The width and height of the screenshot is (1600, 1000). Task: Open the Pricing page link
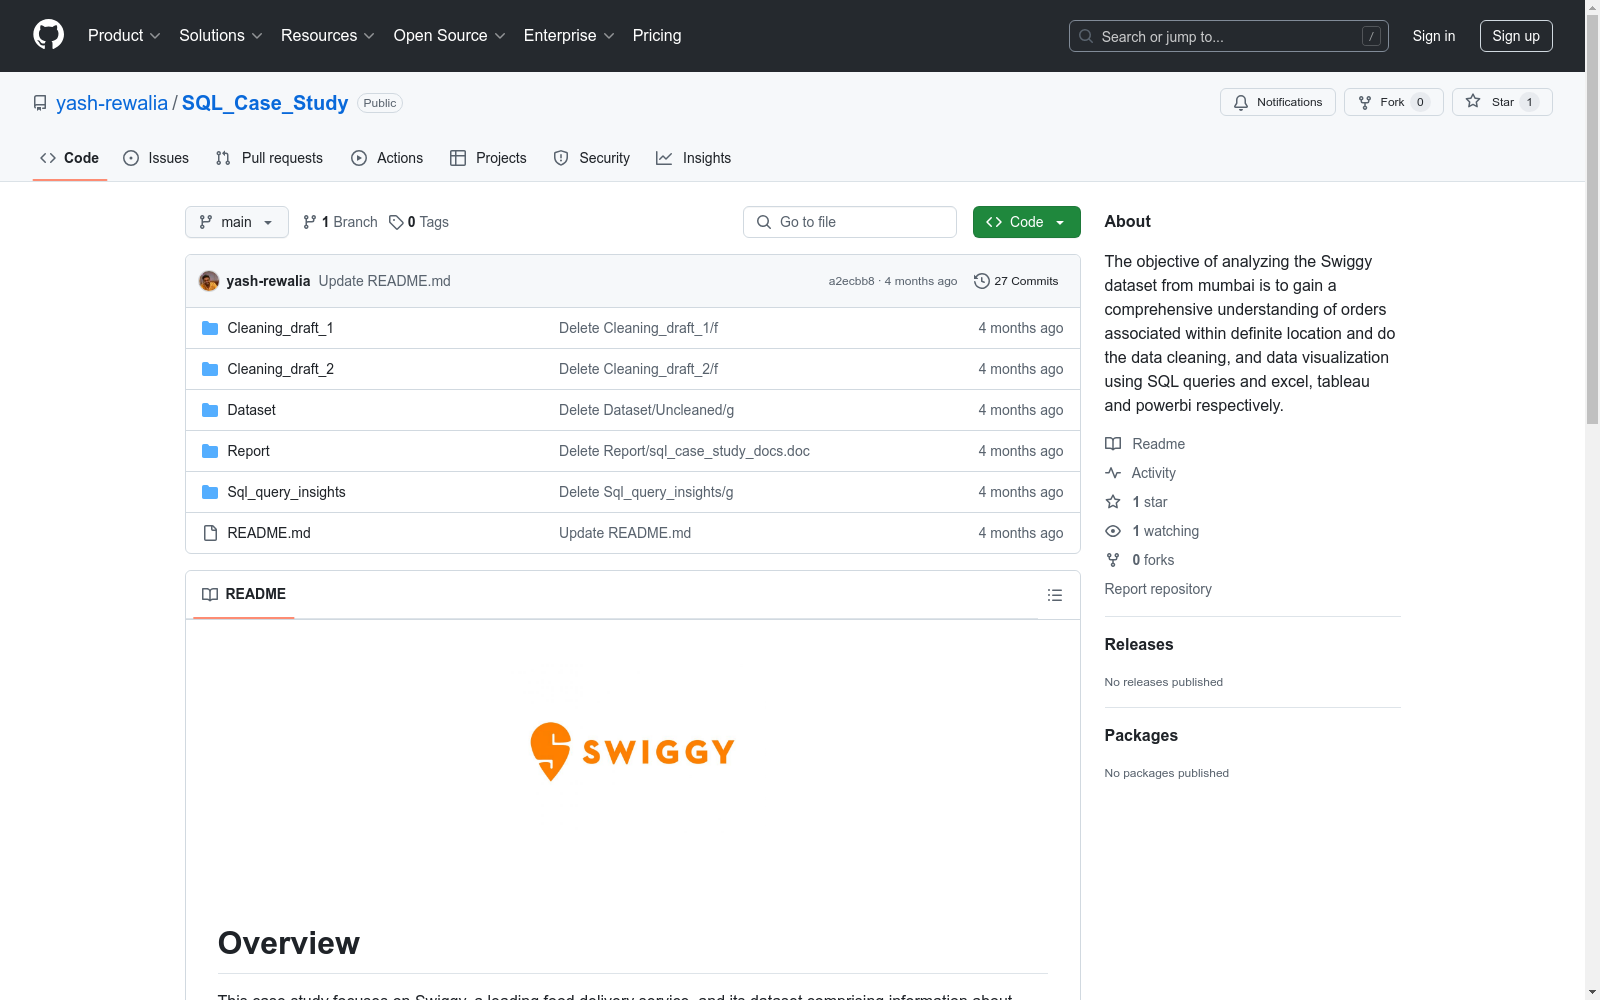(657, 36)
